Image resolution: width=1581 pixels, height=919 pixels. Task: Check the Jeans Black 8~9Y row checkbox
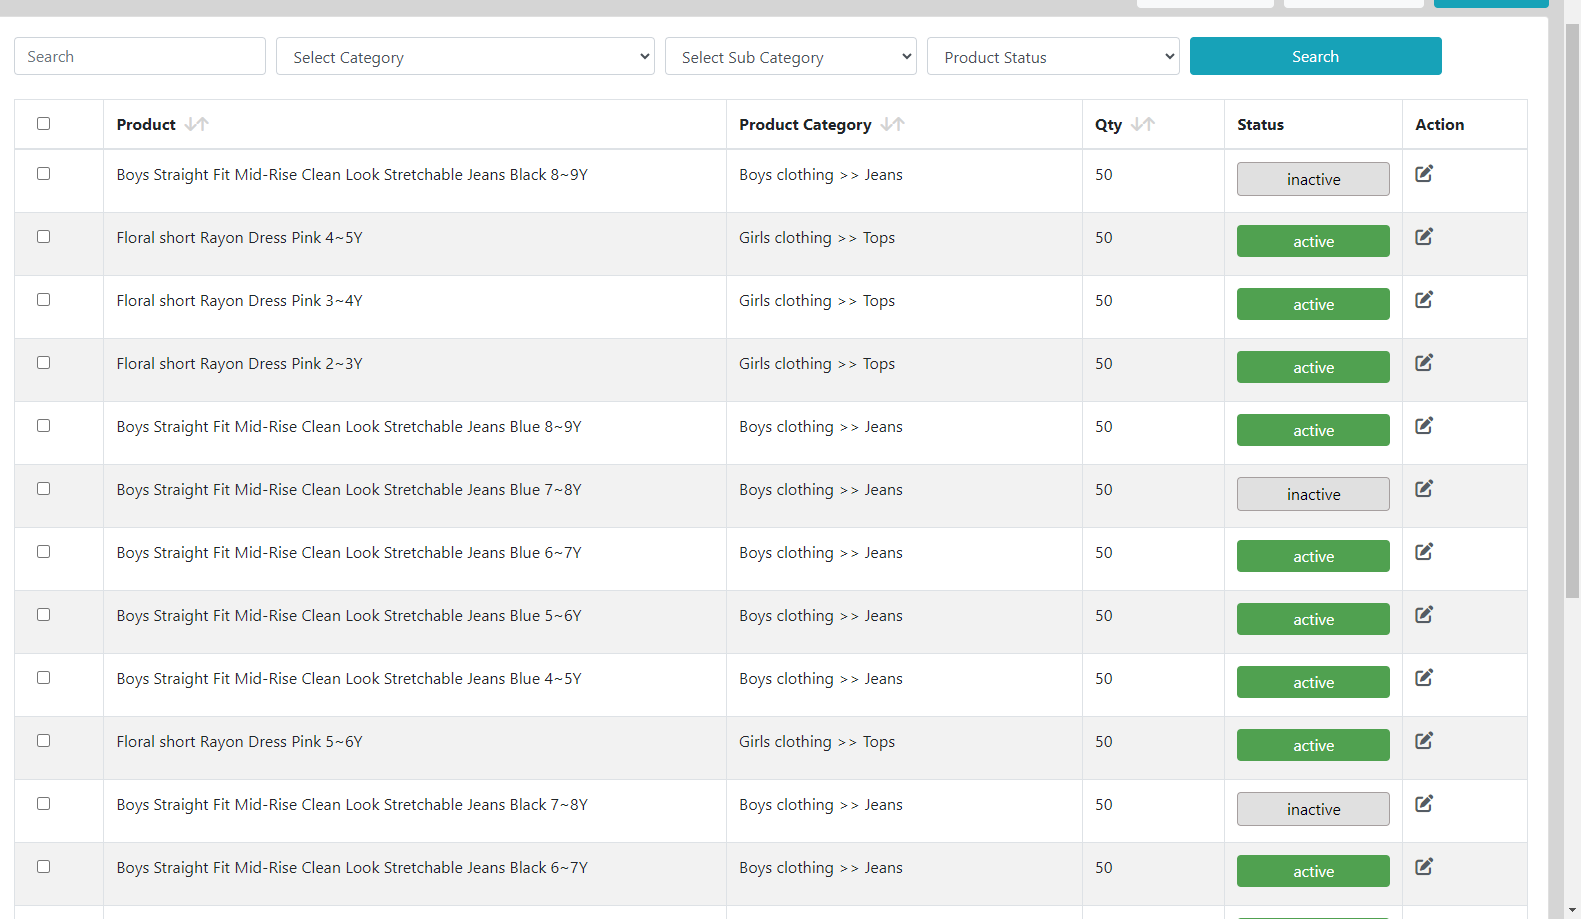(x=43, y=174)
